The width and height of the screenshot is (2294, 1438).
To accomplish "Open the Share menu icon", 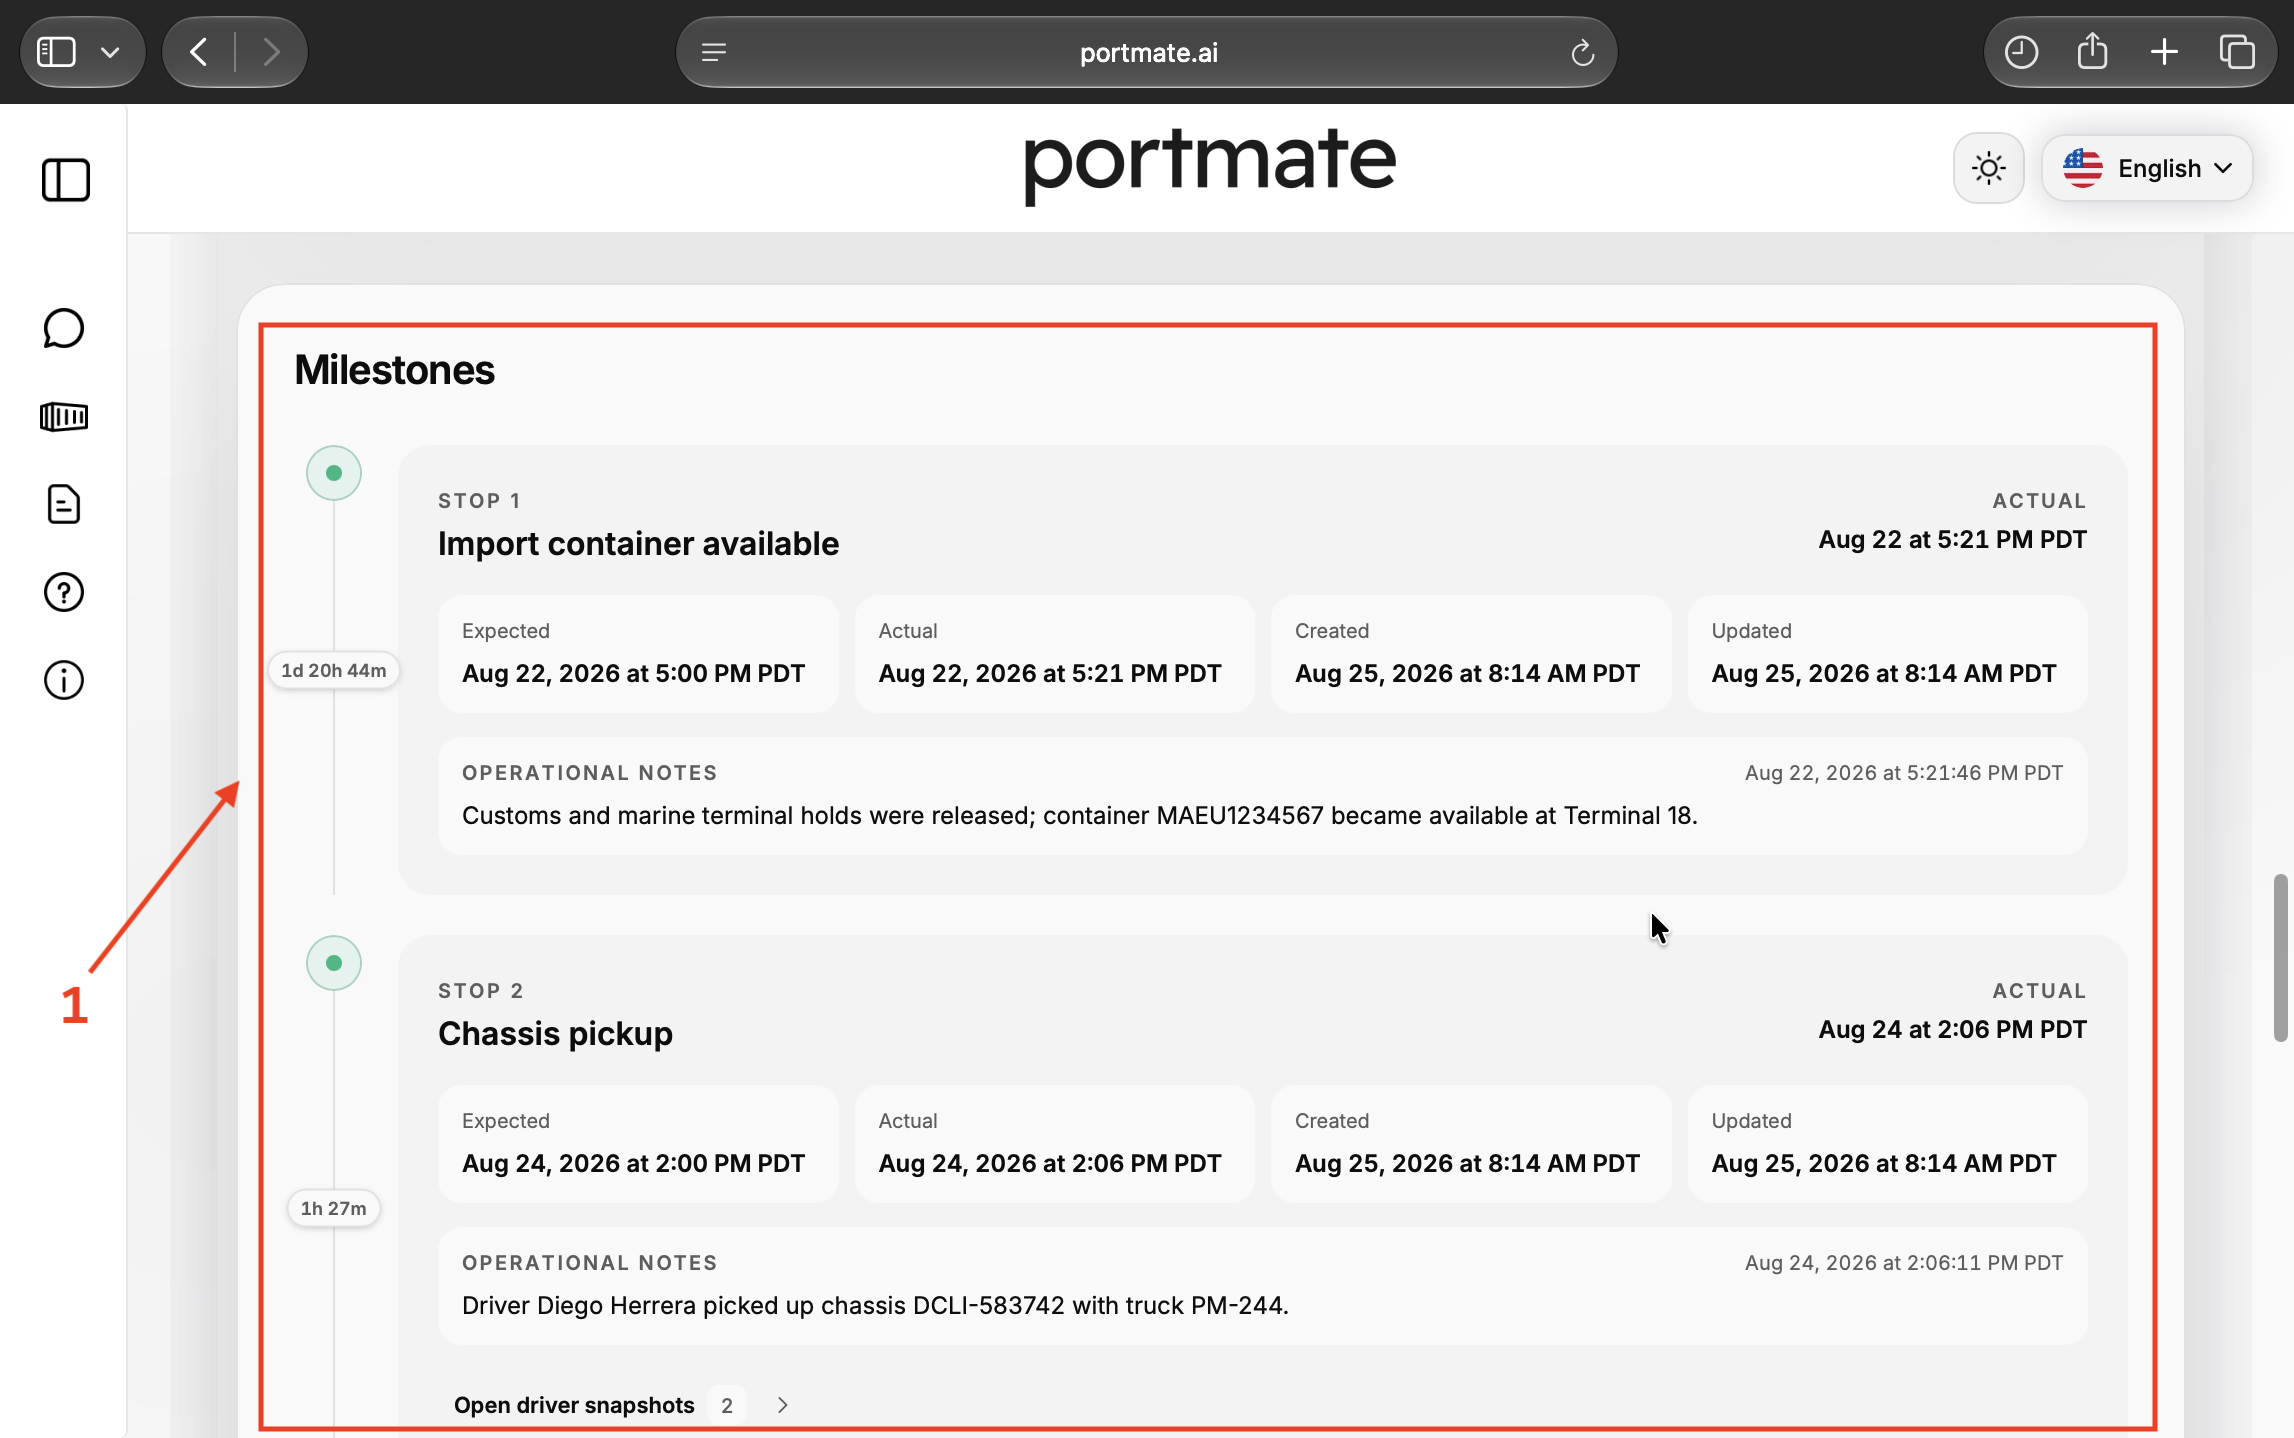I will pyautogui.click(x=2092, y=52).
